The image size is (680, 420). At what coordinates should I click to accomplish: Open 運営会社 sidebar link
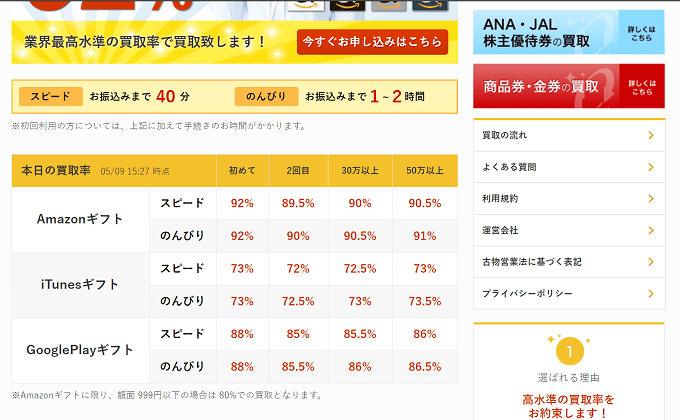click(x=569, y=230)
